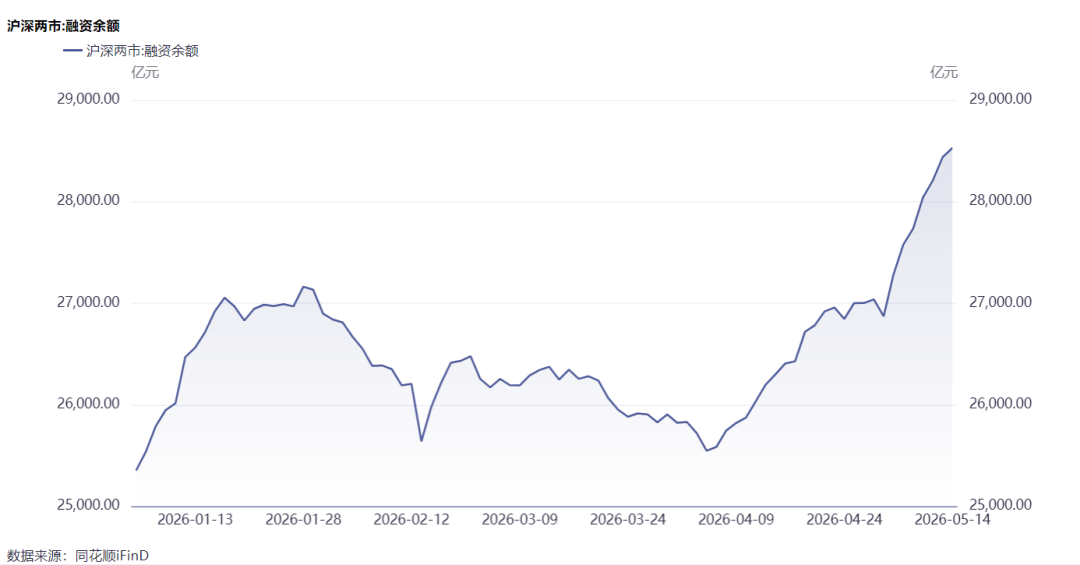1080x565 pixels.
Task: Click the left y-axis 28,000.00 label
Action: (88, 201)
